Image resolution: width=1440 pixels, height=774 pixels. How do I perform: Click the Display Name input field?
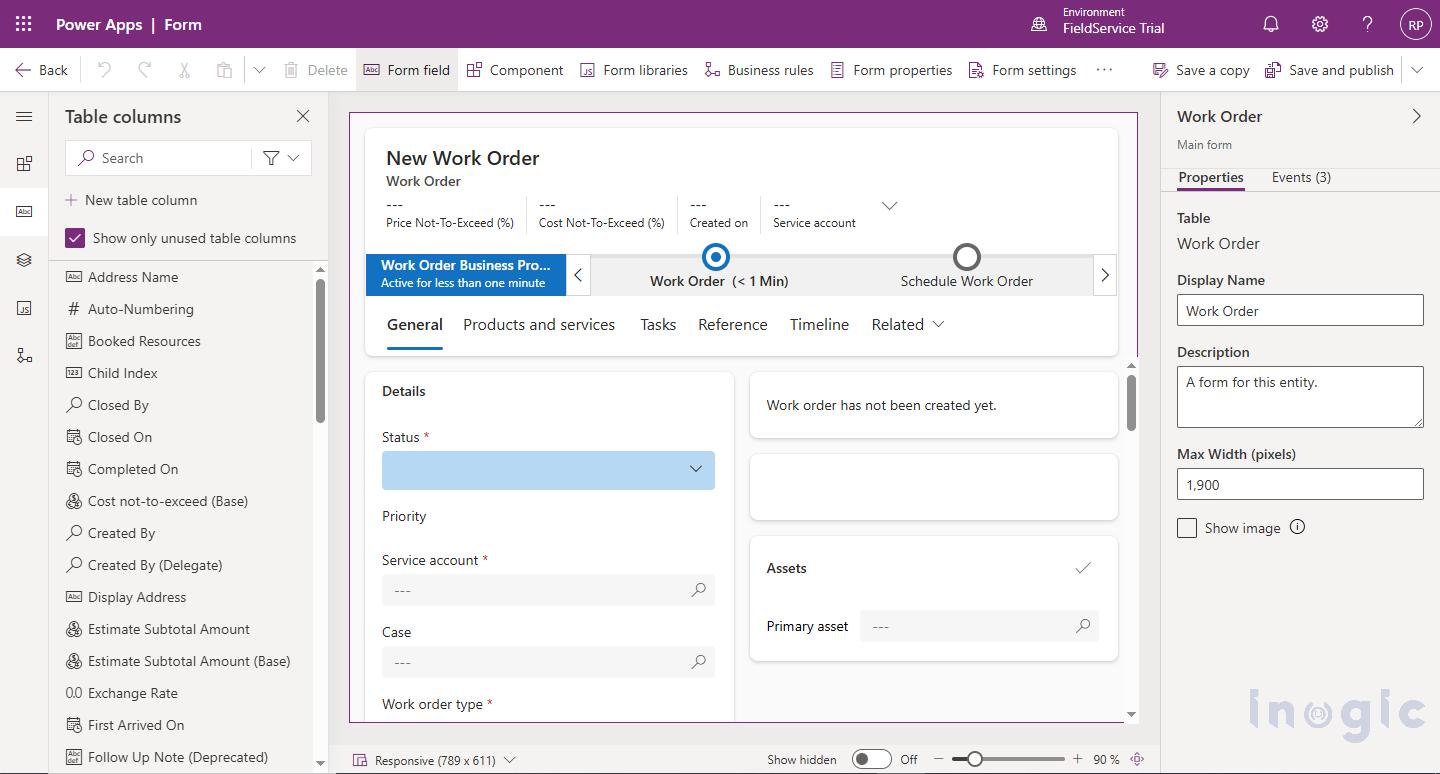tap(1300, 310)
